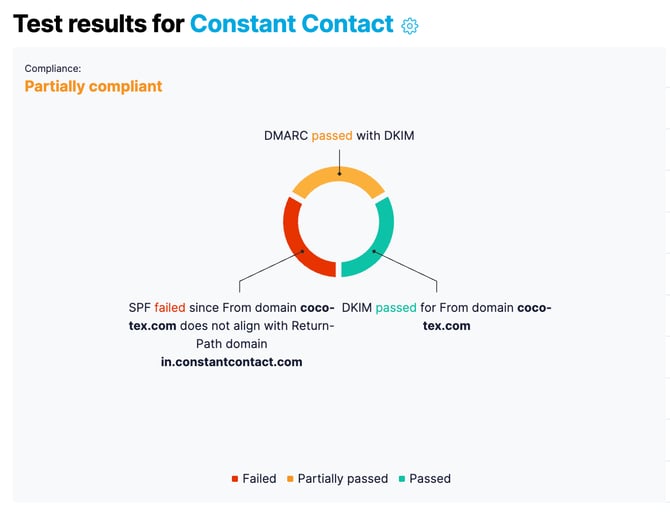Click the red Failed legend color square
Viewport: 670px width, 514px height.
click(235, 479)
